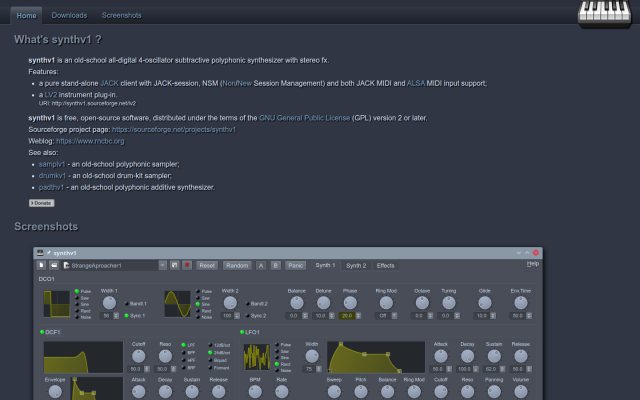Open the JACK link
640x400 pixels.
pyautogui.click(x=109, y=83)
